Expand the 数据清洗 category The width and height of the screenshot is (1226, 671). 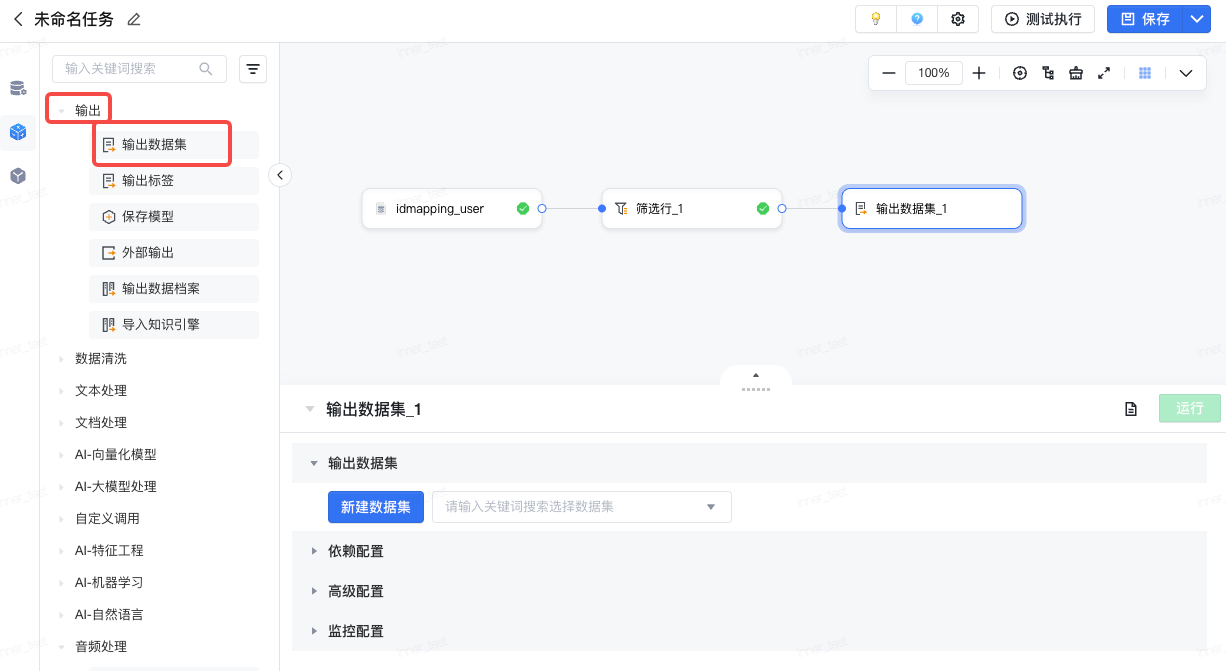point(101,359)
